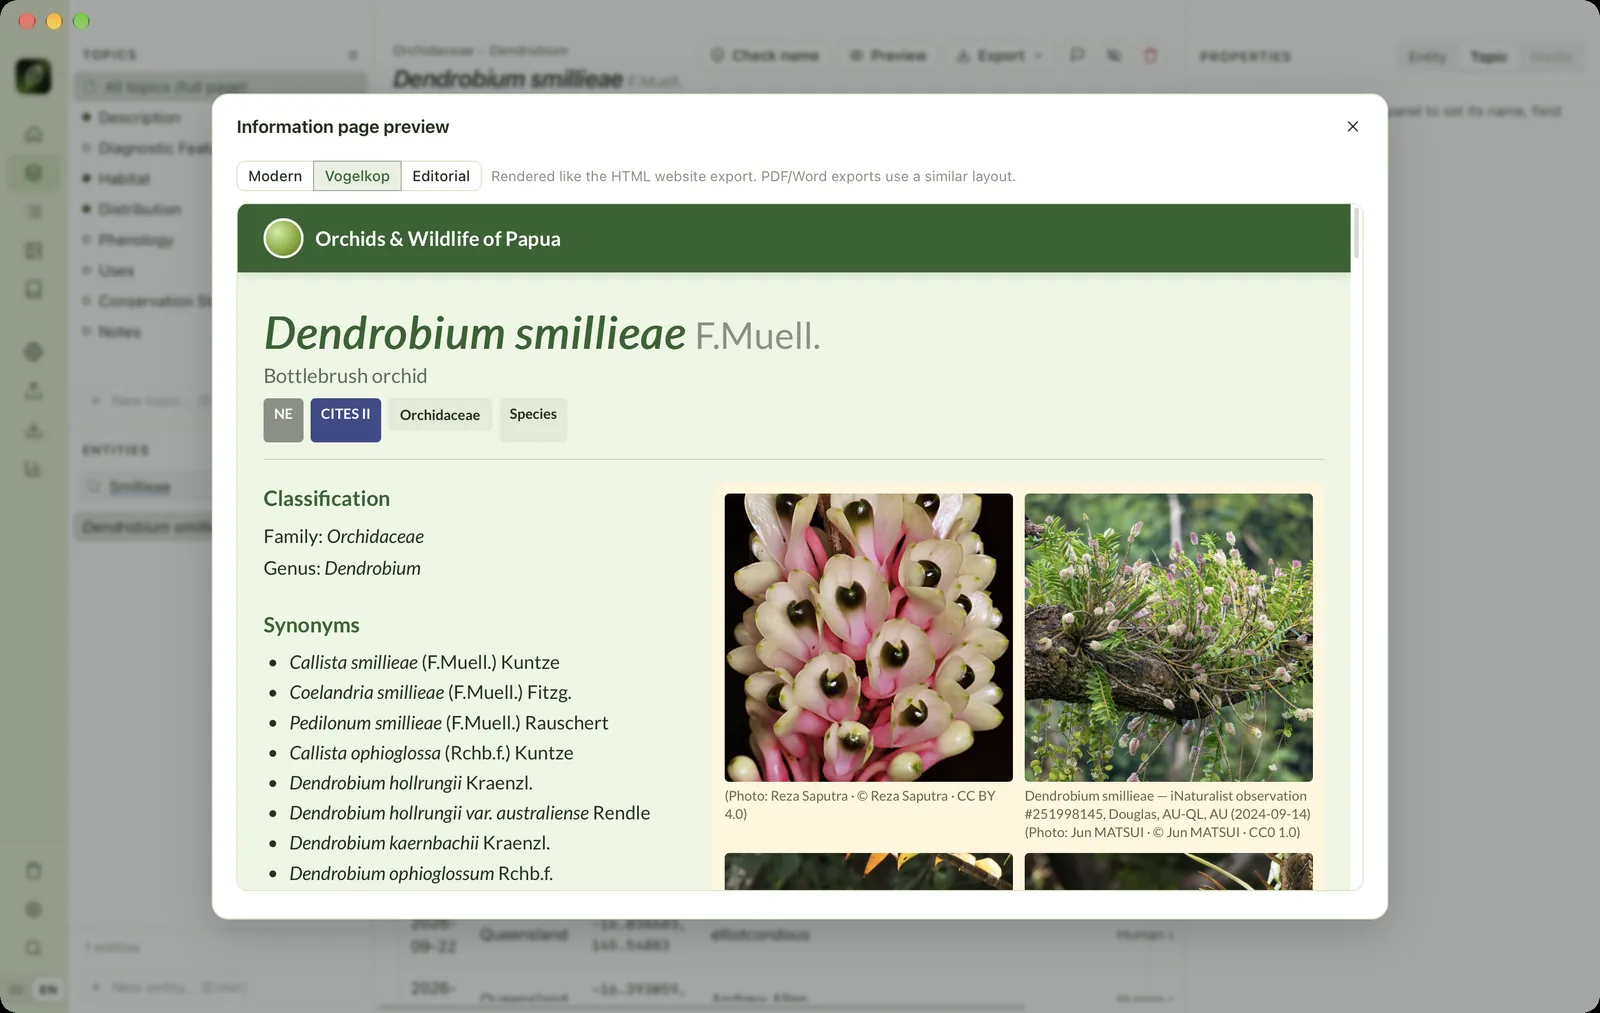Image resolution: width=1600 pixels, height=1013 pixels.
Task: Click the Reza Saputra photo credit caption
Action: click(860, 805)
